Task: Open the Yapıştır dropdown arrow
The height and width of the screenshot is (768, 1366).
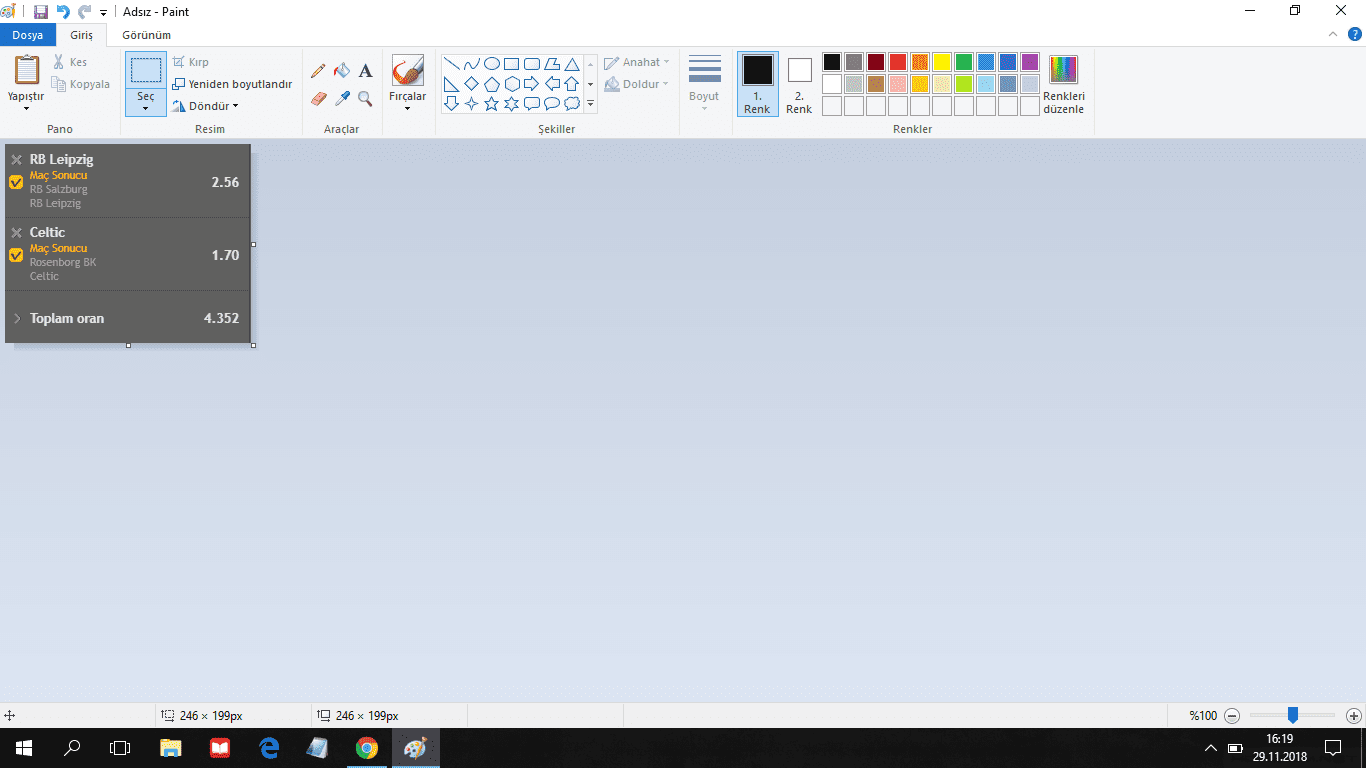Action: coord(26,108)
